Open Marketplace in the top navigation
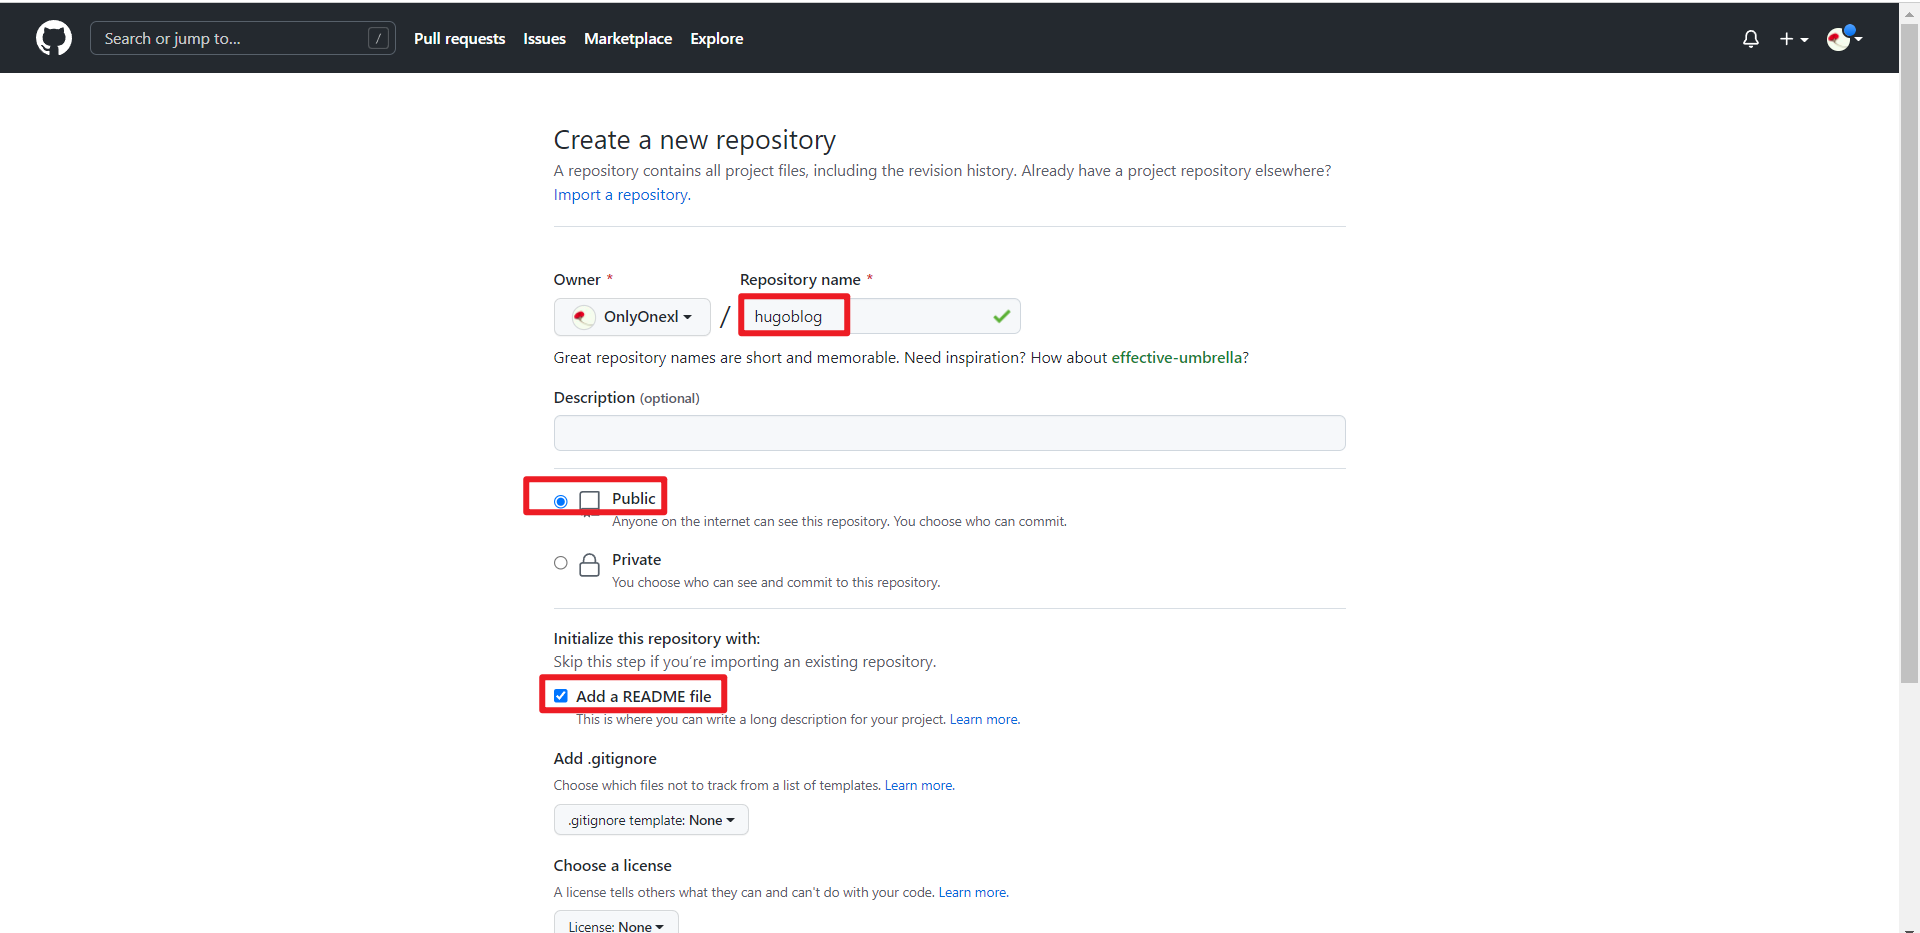The width and height of the screenshot is (1920, 933). coord(628,38)
